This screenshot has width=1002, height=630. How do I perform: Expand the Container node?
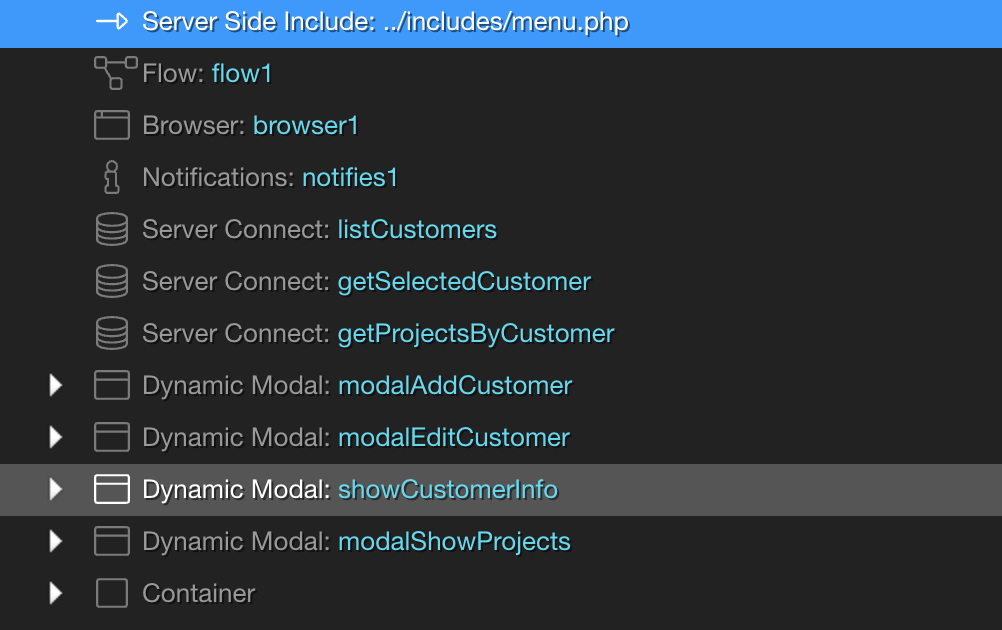[56, 593]
